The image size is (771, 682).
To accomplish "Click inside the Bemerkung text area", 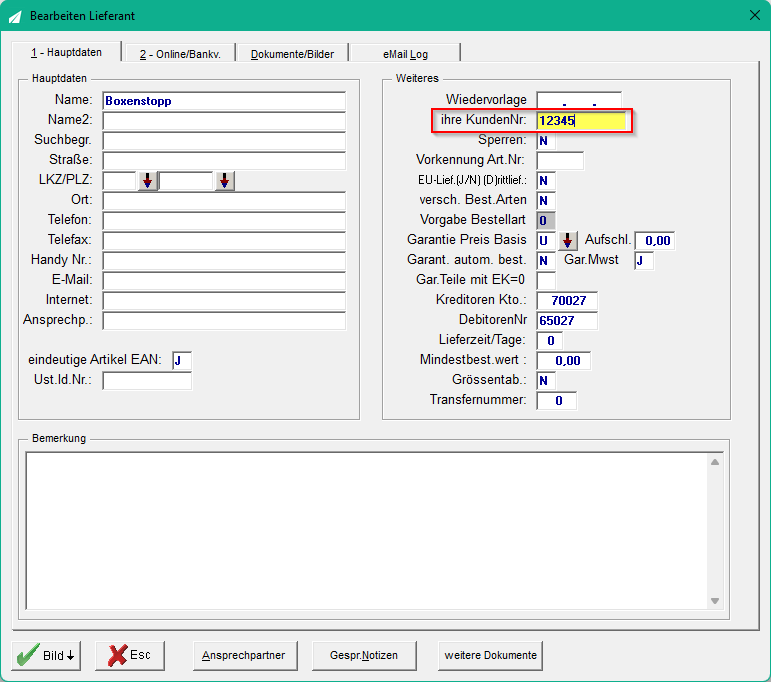I will pyautogui.click(x=366, y=531).
